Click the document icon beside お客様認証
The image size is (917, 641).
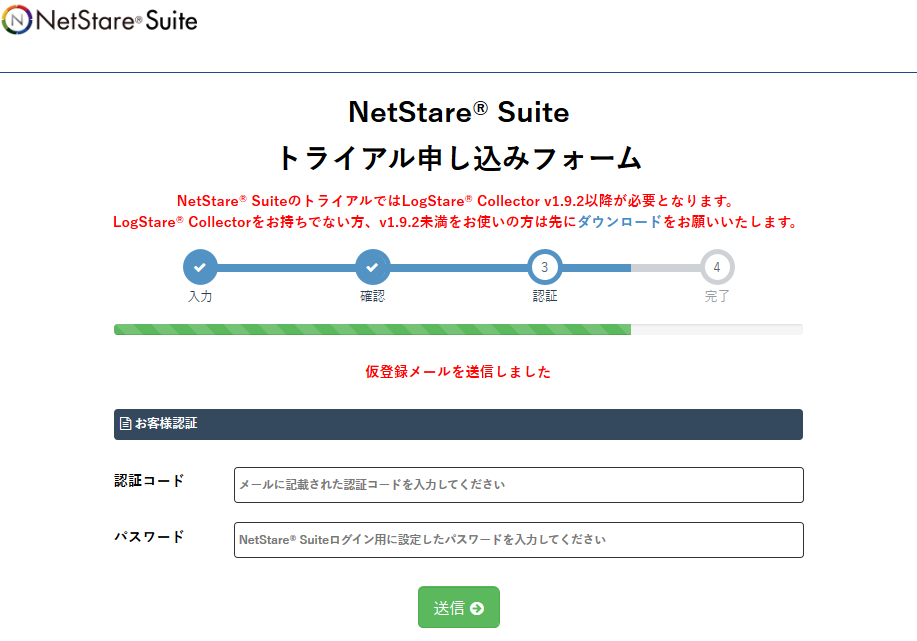[x=125, y=423]
